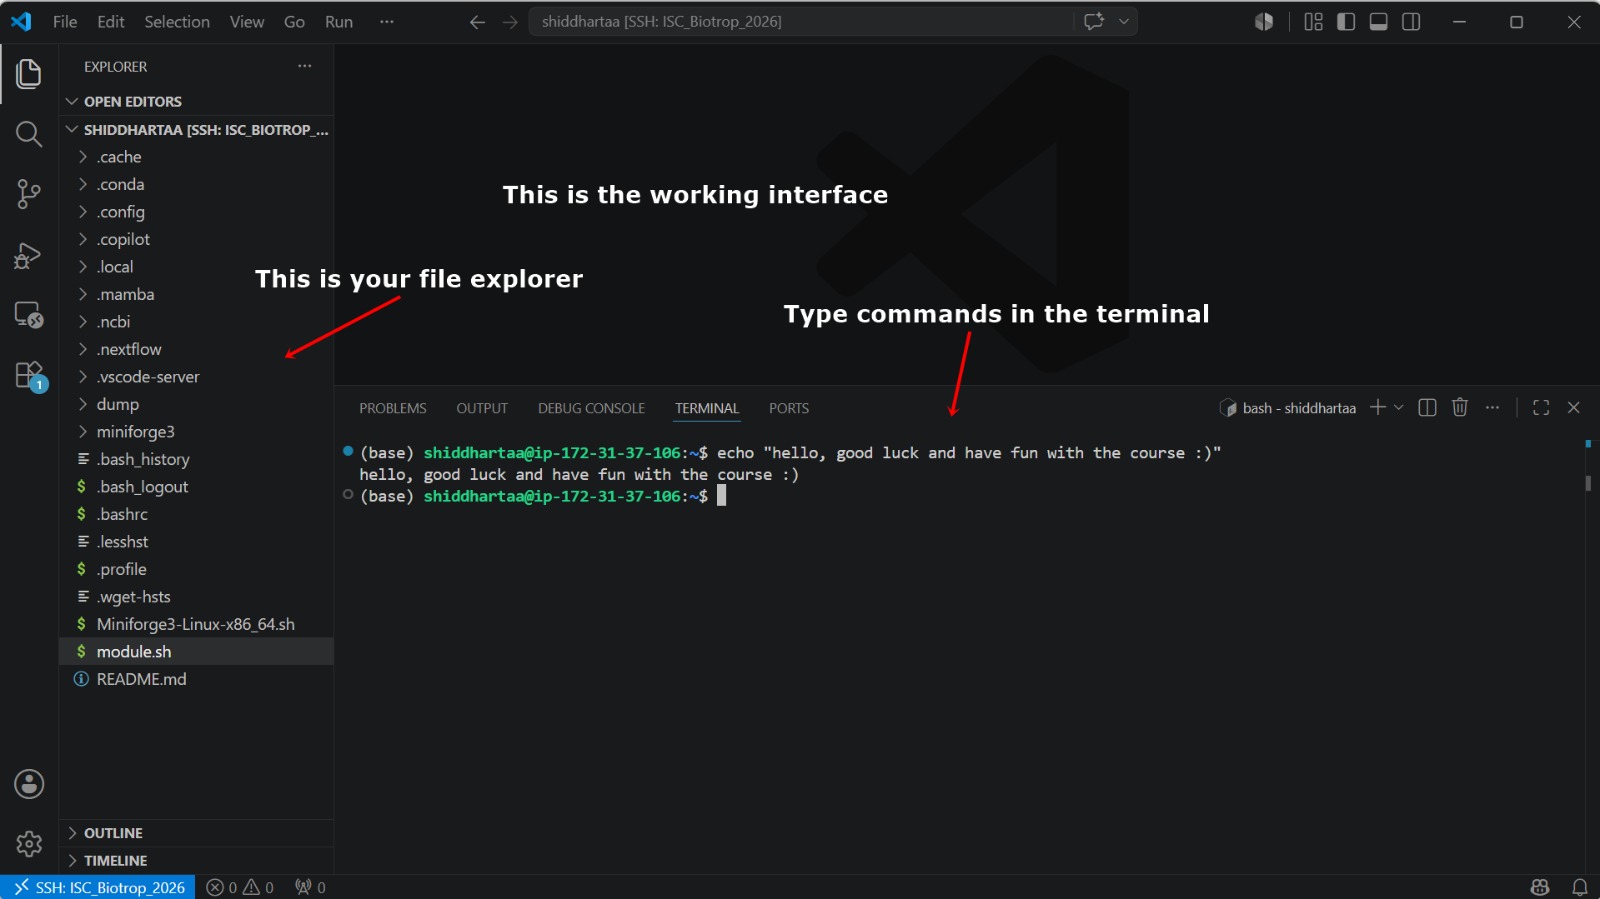Open notifications bell in status bar

click(x=1580, y=887)
